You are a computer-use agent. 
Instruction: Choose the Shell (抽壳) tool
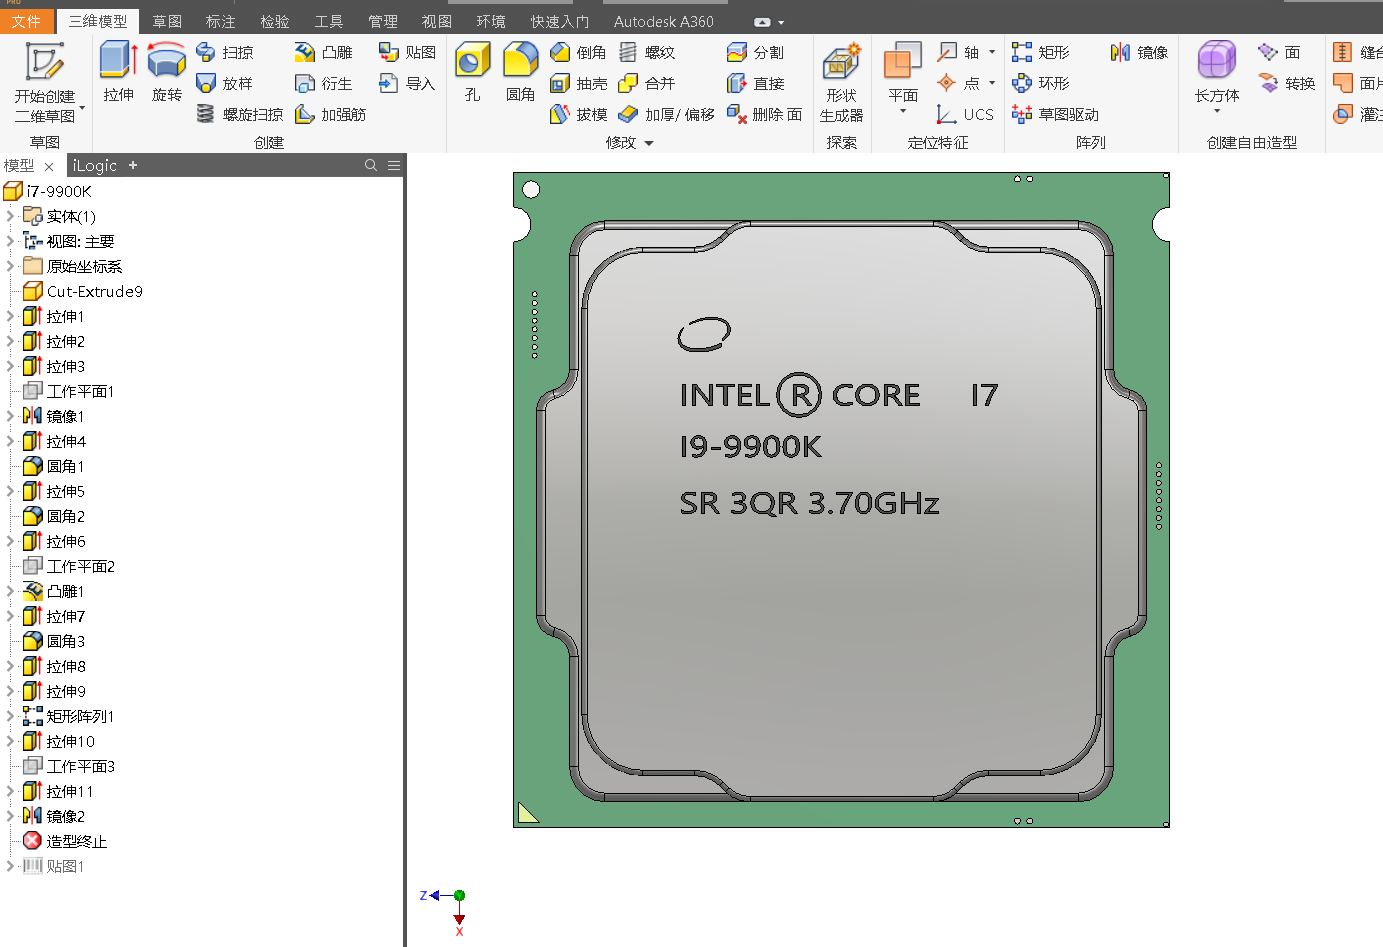click(579, 83)
